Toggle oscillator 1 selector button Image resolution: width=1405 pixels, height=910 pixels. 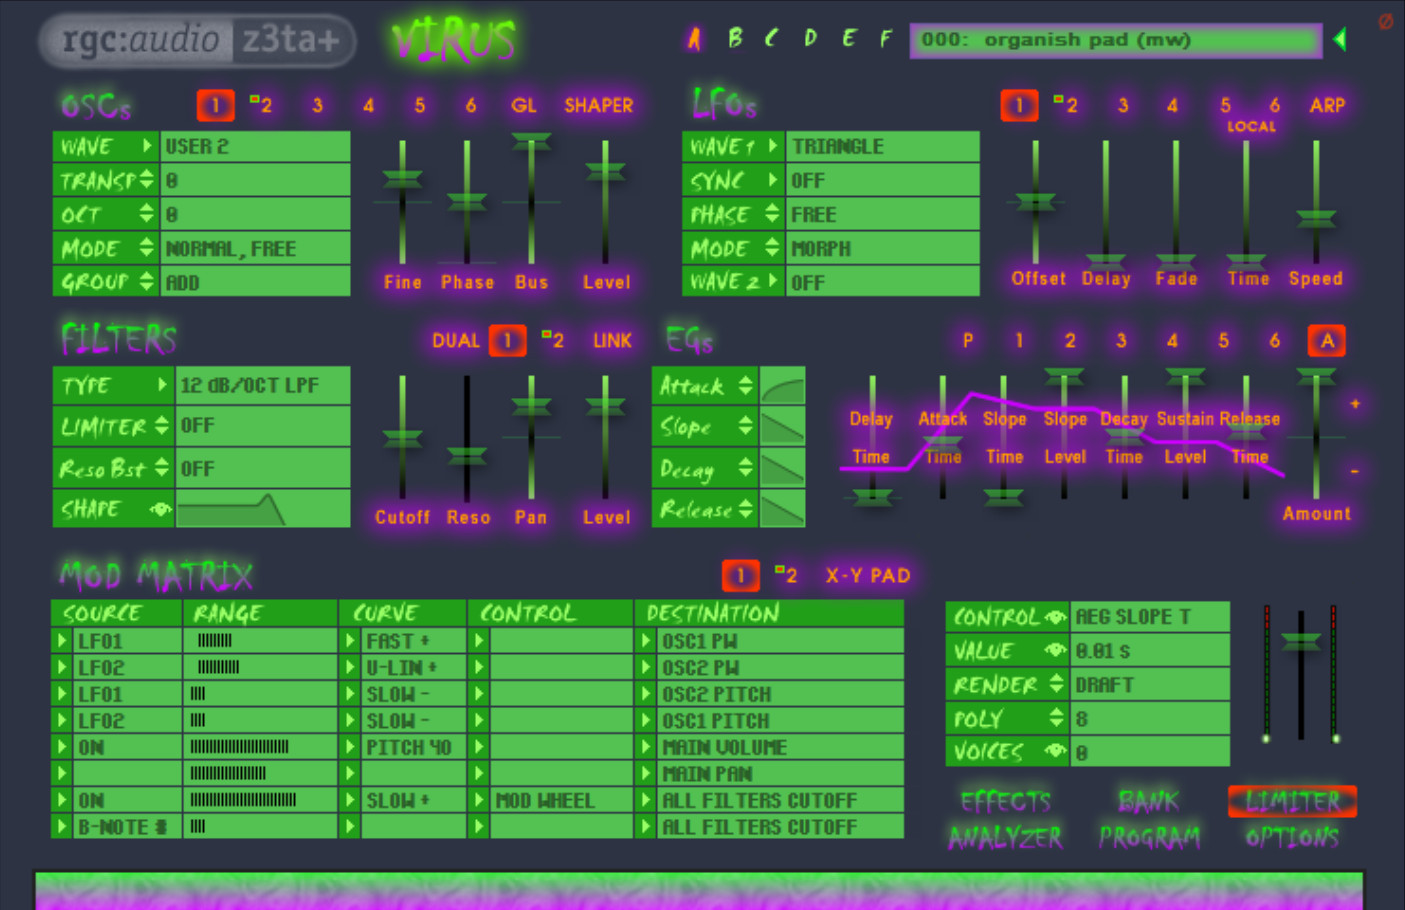pyautogui.click(x=215, y=105)
